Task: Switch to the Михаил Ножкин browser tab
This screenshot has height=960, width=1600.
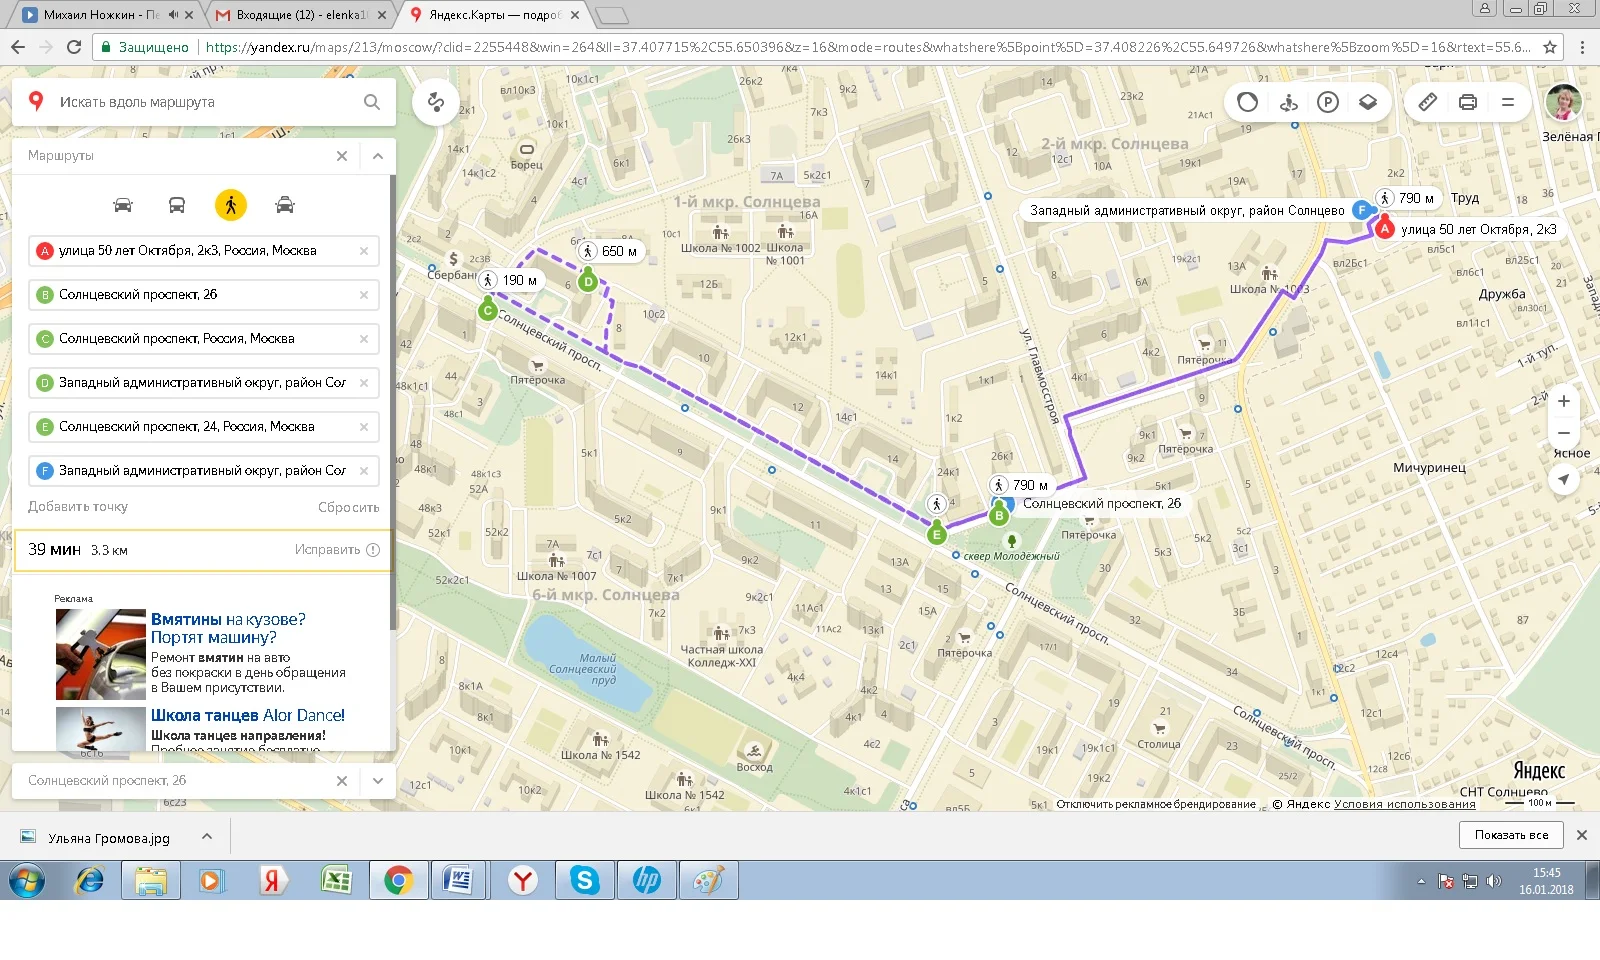Action: pyautogui.click(x=101, y=15)
